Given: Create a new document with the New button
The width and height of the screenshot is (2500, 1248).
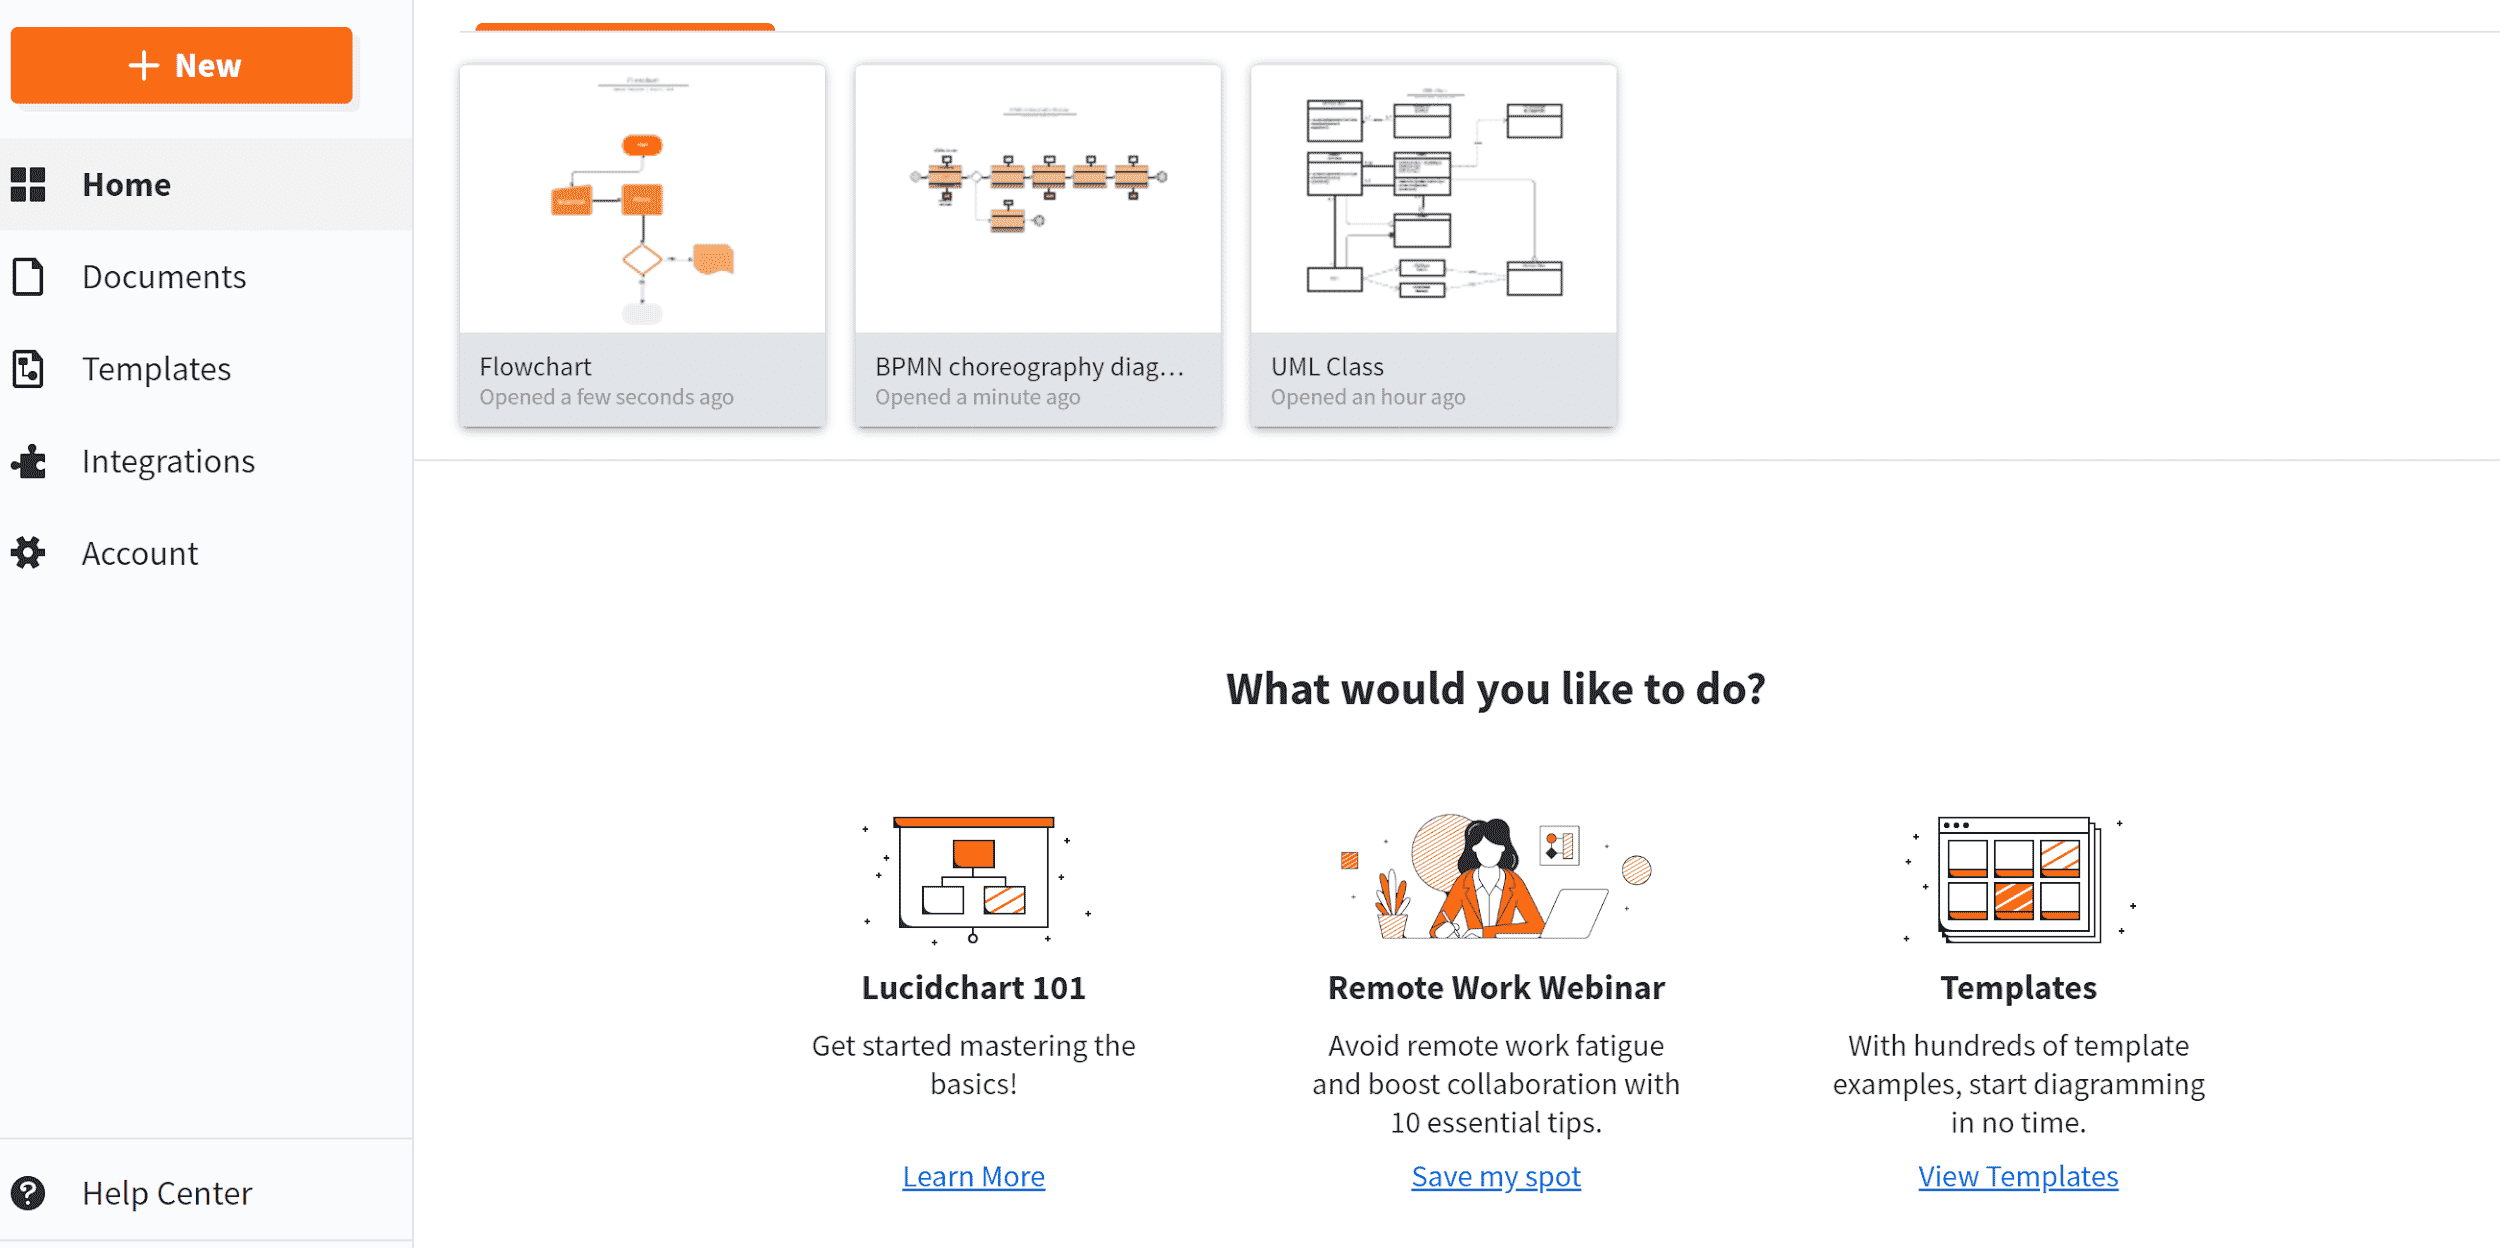Looking at the screenshot, I should coord(181,65).
